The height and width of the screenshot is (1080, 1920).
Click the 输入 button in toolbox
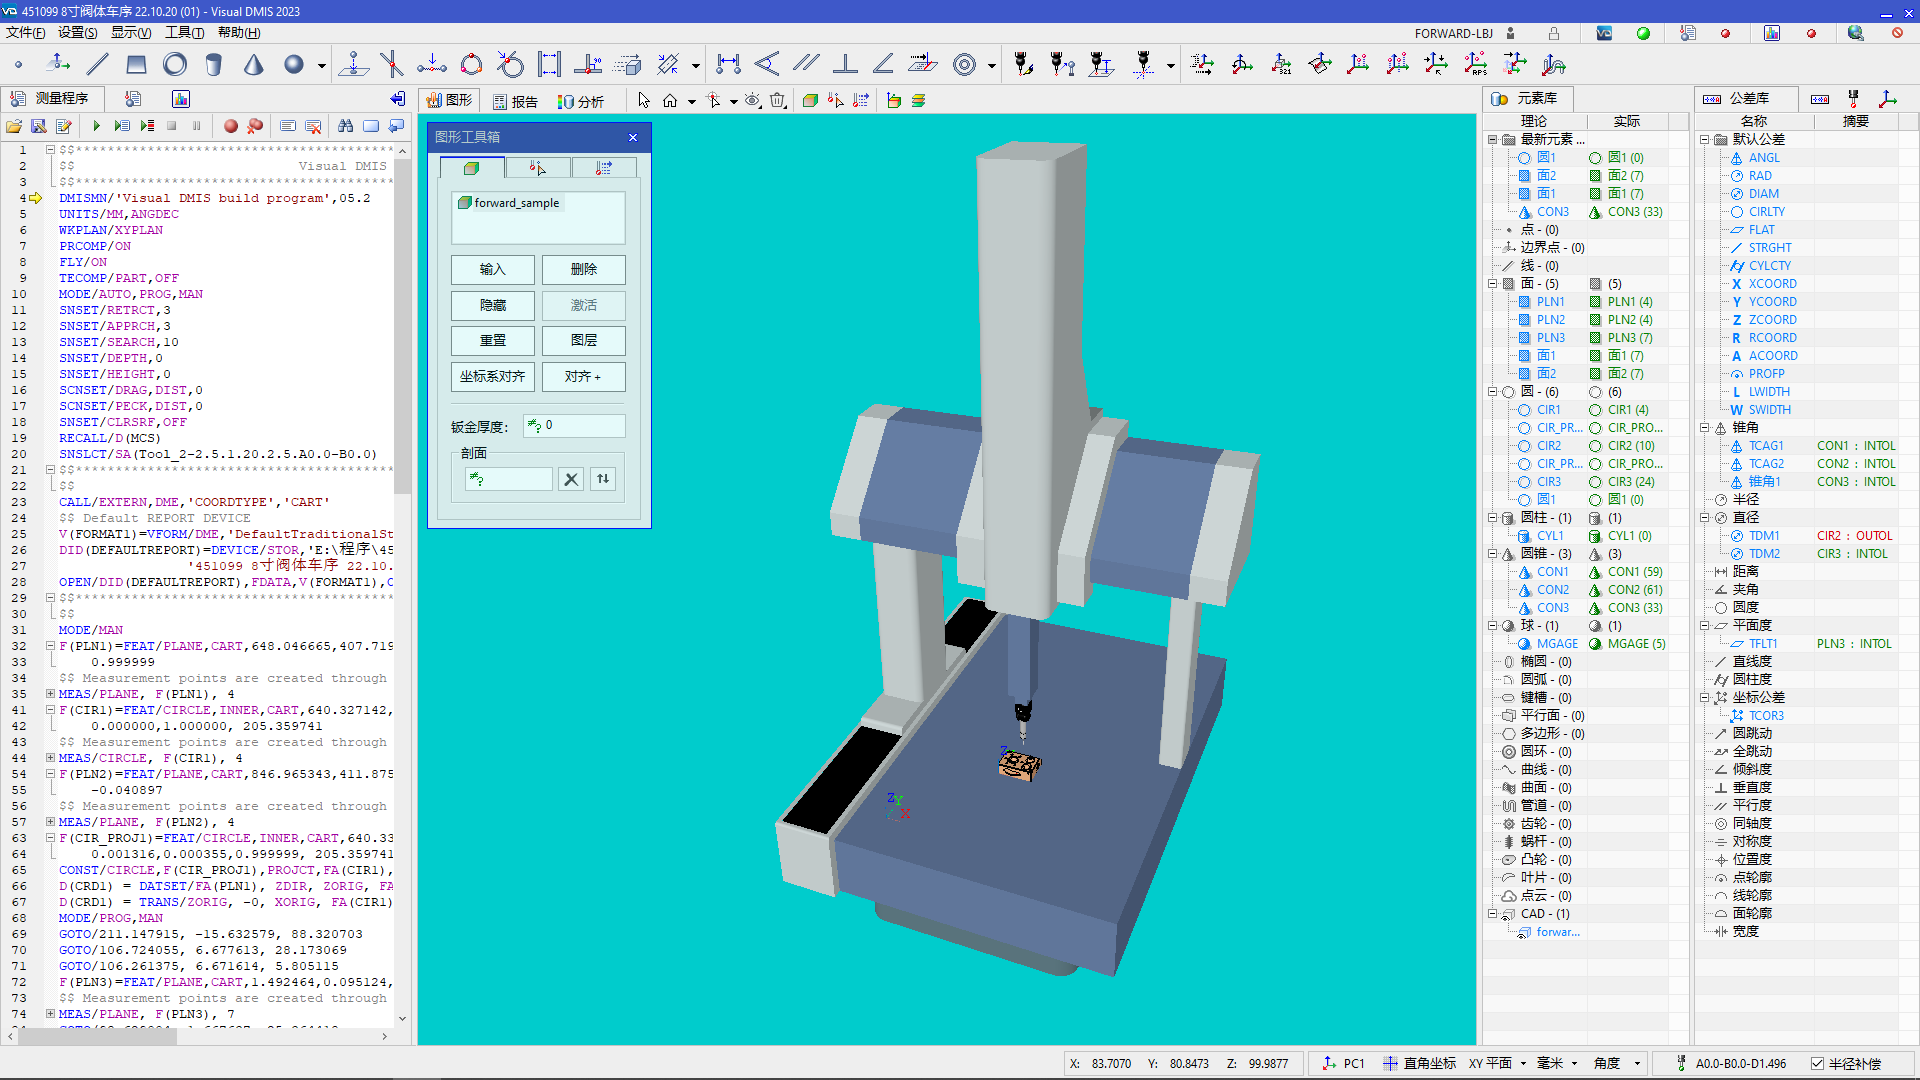pyautogui.click(x=492, y=269)
